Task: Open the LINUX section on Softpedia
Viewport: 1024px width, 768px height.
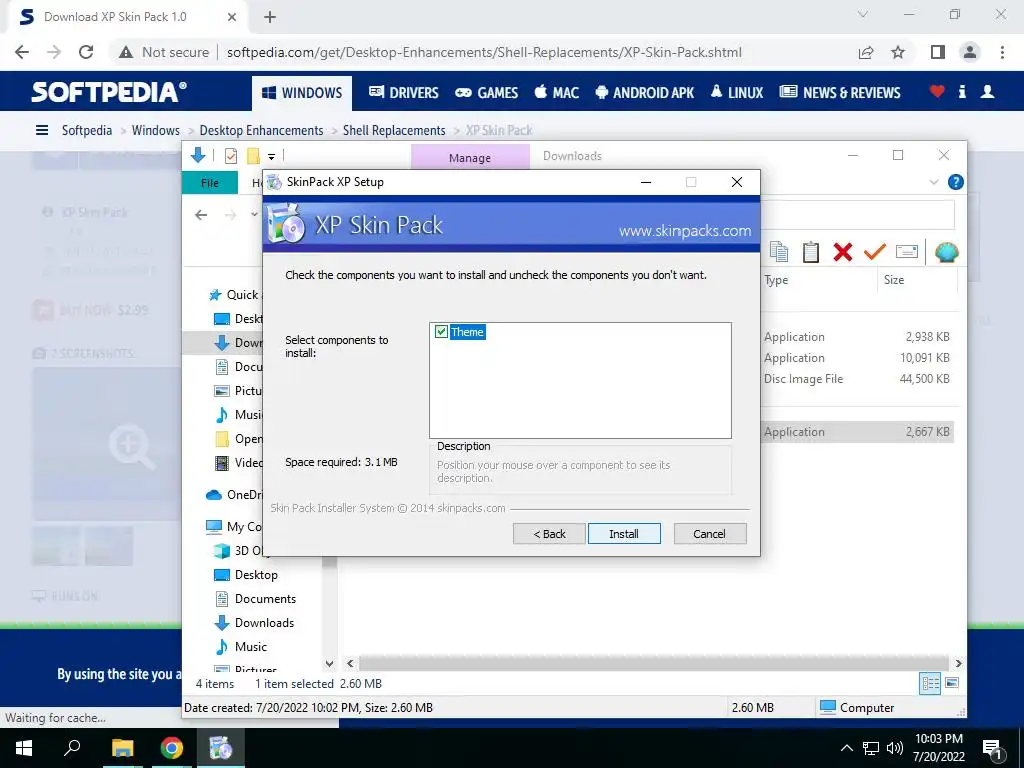Action: point(737,93)
